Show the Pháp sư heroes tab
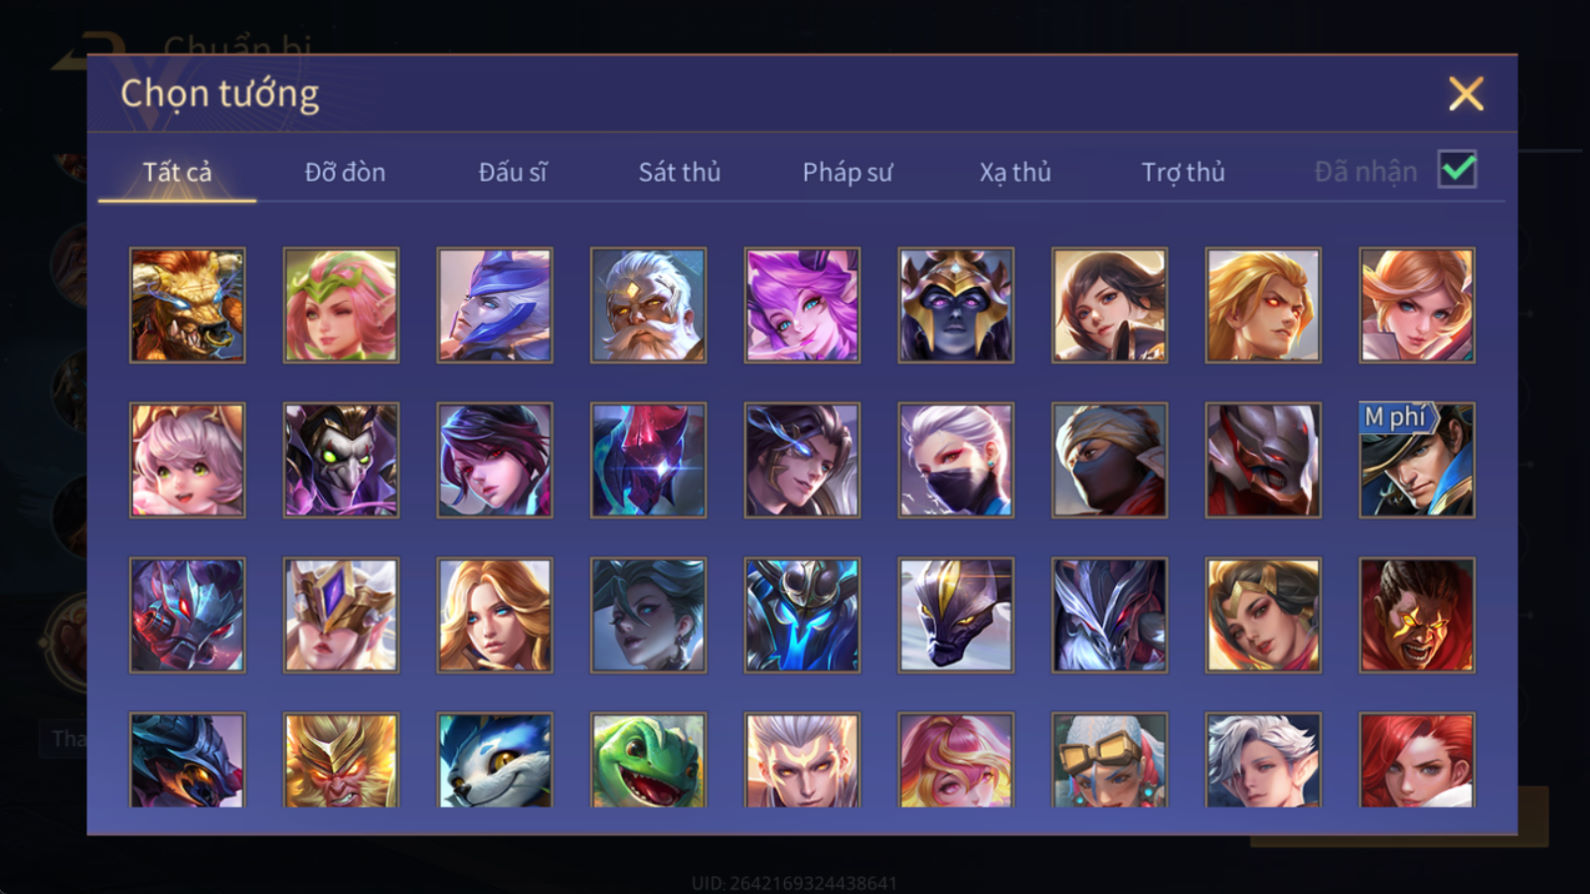Screen dimensions: 1590x894 [847, 172]
